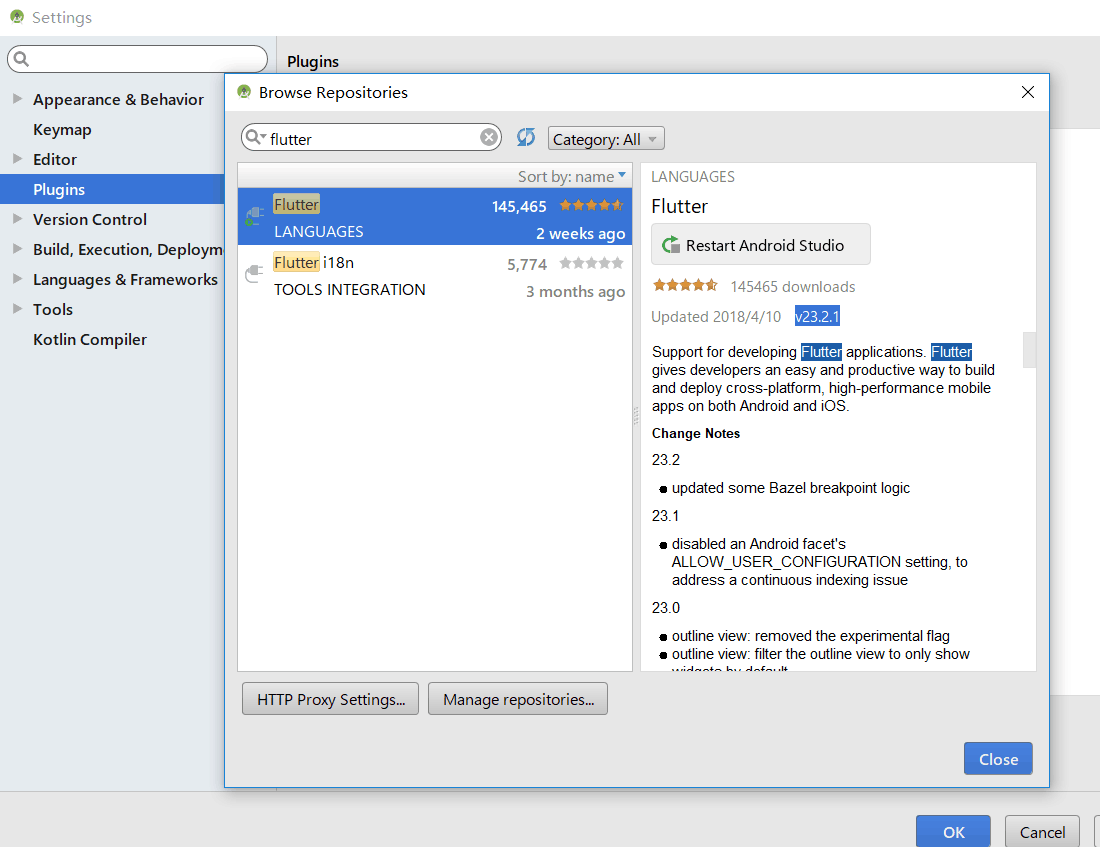This screenshot has height=847, width=1100.
Task: Click the 23.1 change notes version
Action: coord(665,516)
